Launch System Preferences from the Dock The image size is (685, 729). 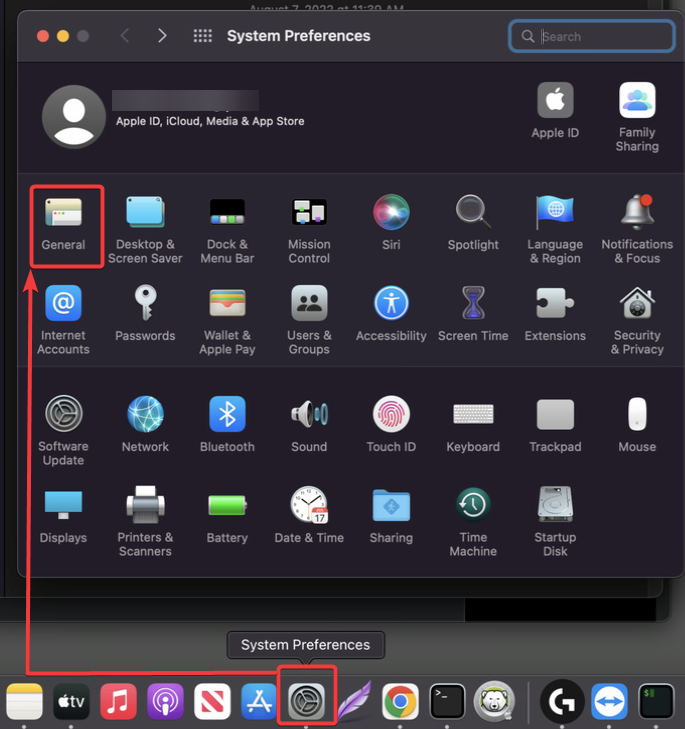coord(306,701)
